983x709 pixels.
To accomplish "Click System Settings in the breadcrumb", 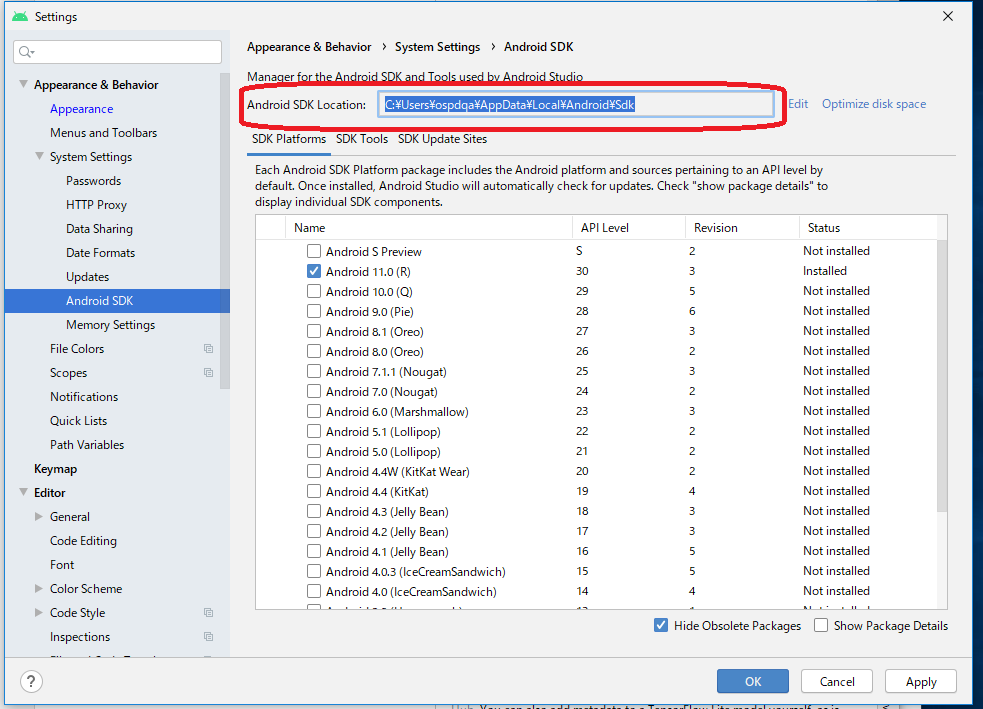I will (x=438, y=47).
